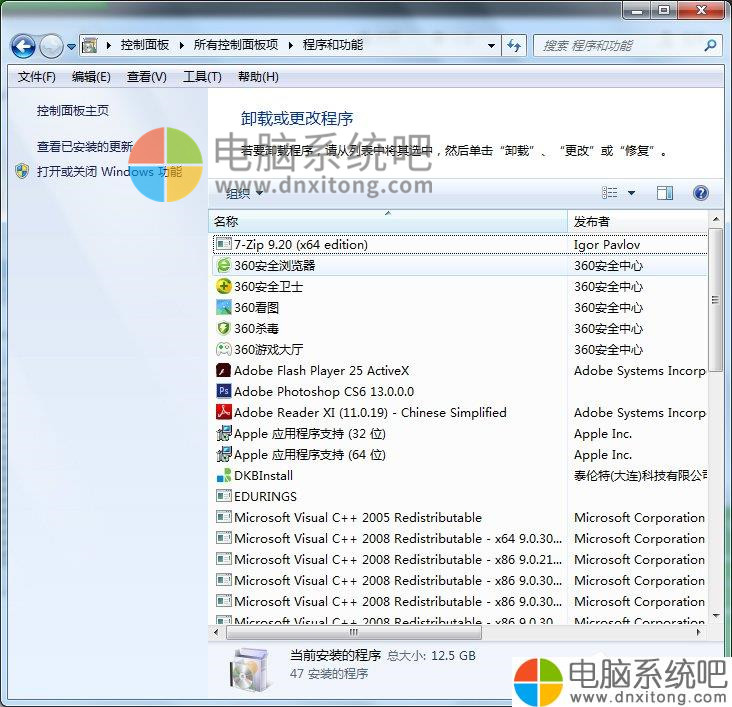Open the 文件(F) menu

click(x=36, y=77)
